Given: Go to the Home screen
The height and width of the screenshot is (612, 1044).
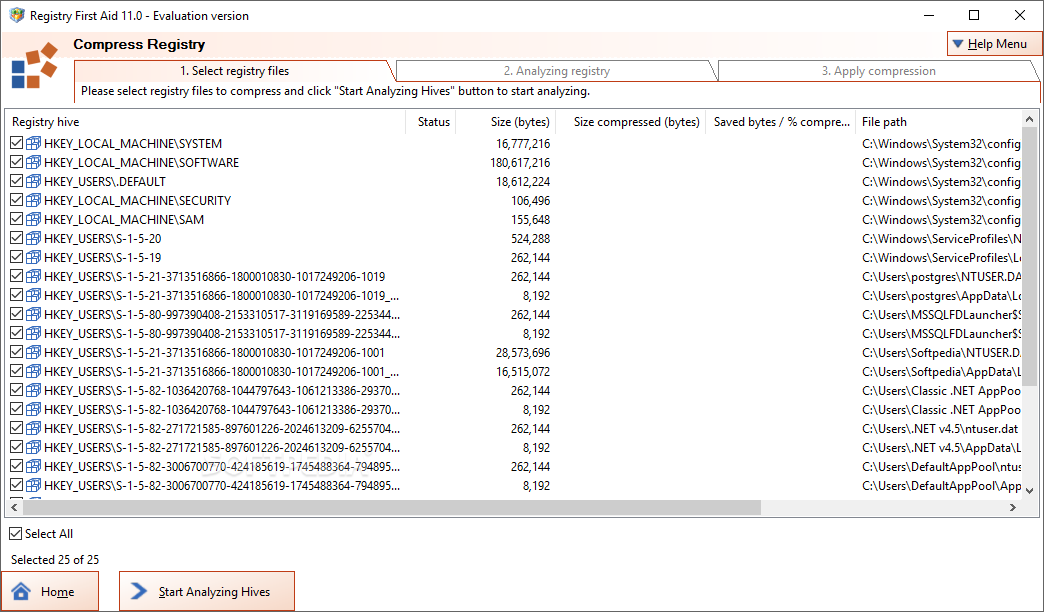Looking at the screenshot, I should point(50,591).
